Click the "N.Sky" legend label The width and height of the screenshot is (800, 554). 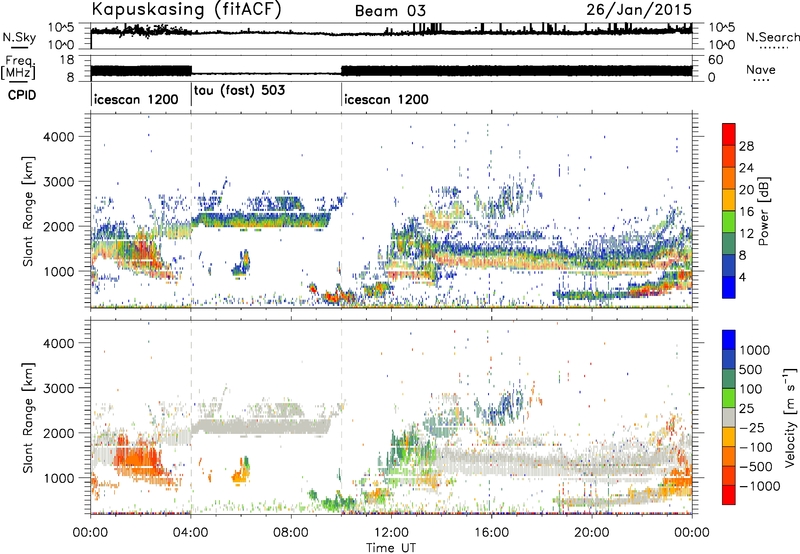click(19, 37)
